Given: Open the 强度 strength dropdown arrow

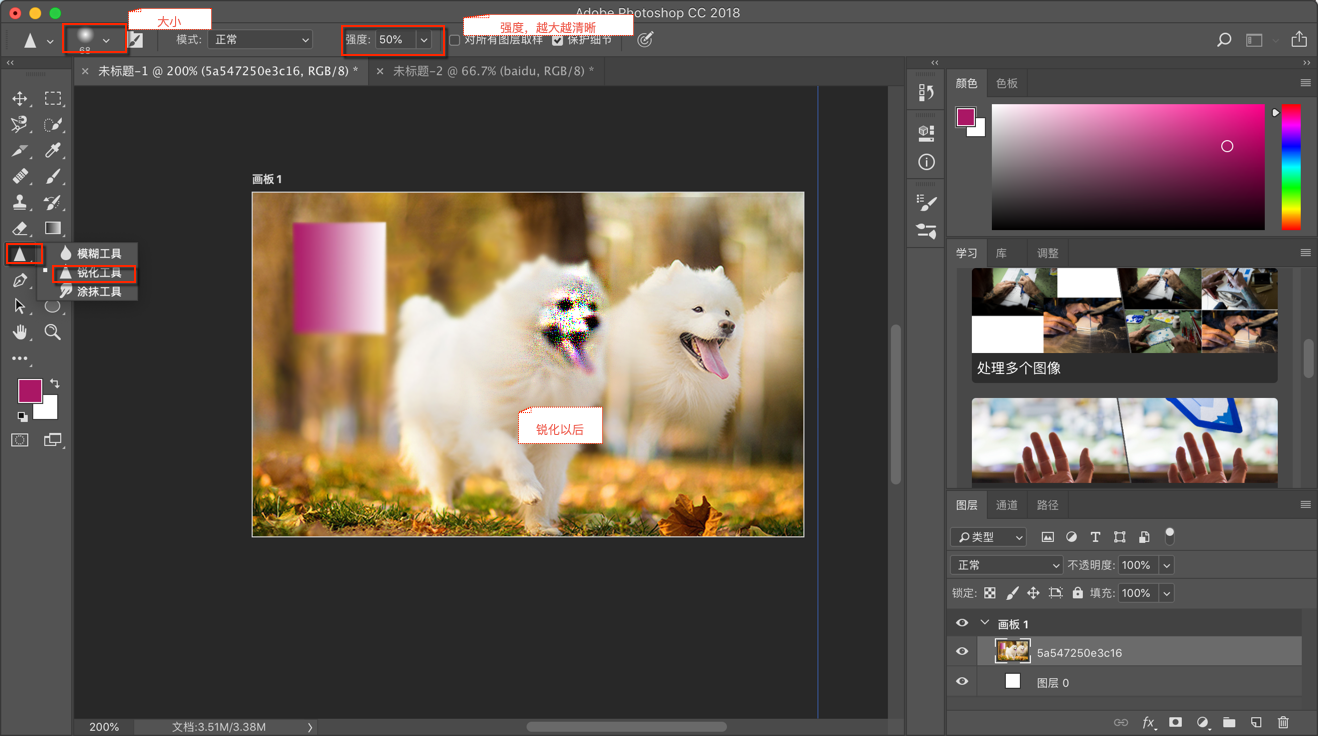Looking at the screenshot, I should coord(424,40).
